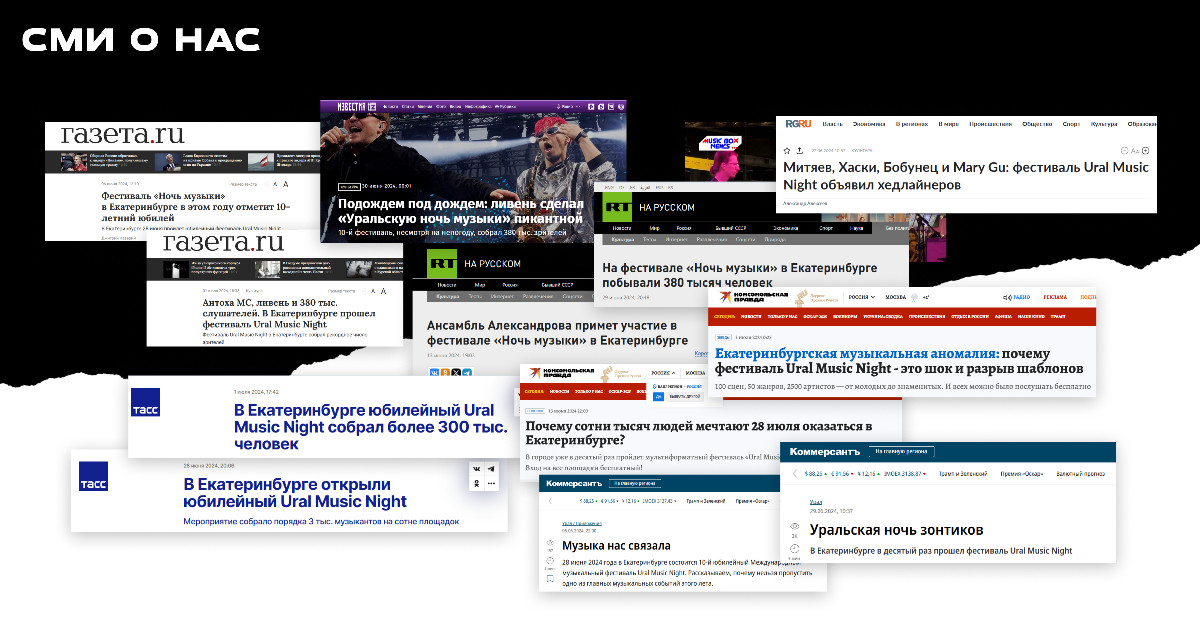This screenshot has height=630, width=1200.
Task: Click the larger font A icon in the 10-летний юбилей Gazeta article
Action: click(287, 184)
